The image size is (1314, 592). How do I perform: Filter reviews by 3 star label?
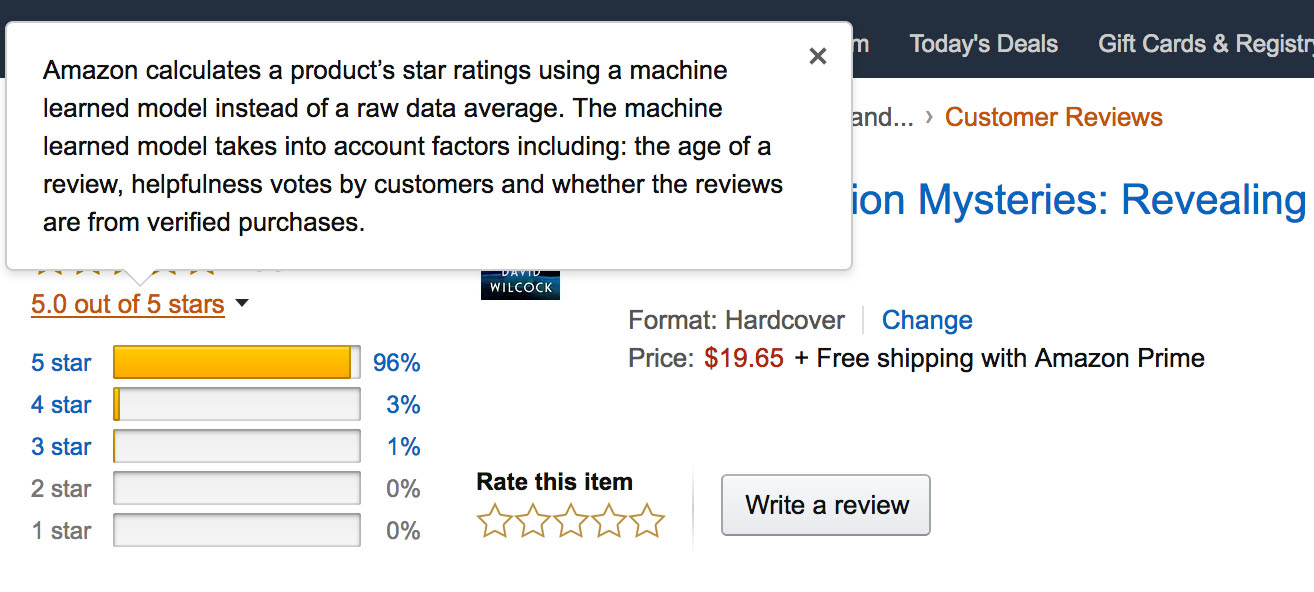point(61,447)
